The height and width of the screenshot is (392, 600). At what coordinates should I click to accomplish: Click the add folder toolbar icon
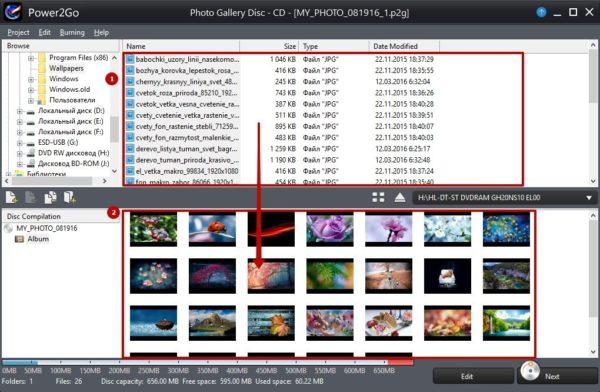70,198
